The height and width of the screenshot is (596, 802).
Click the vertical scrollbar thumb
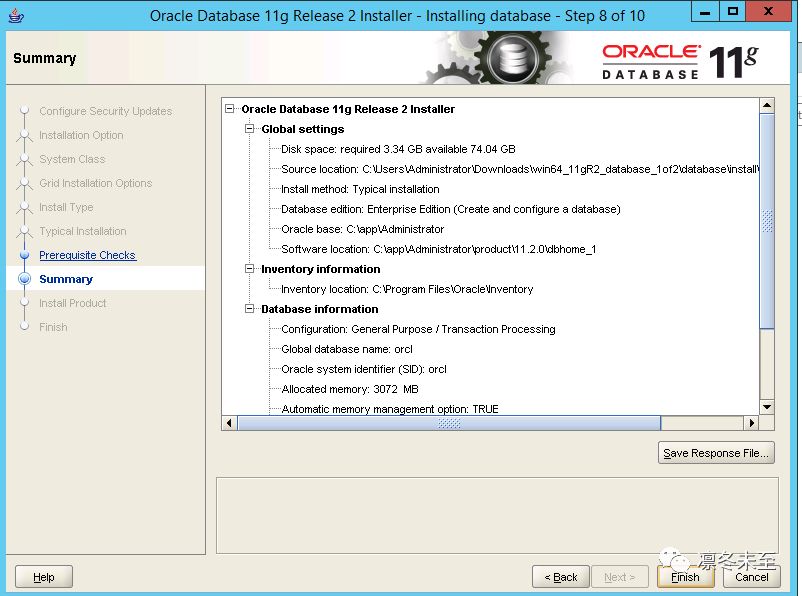point(767,221)
